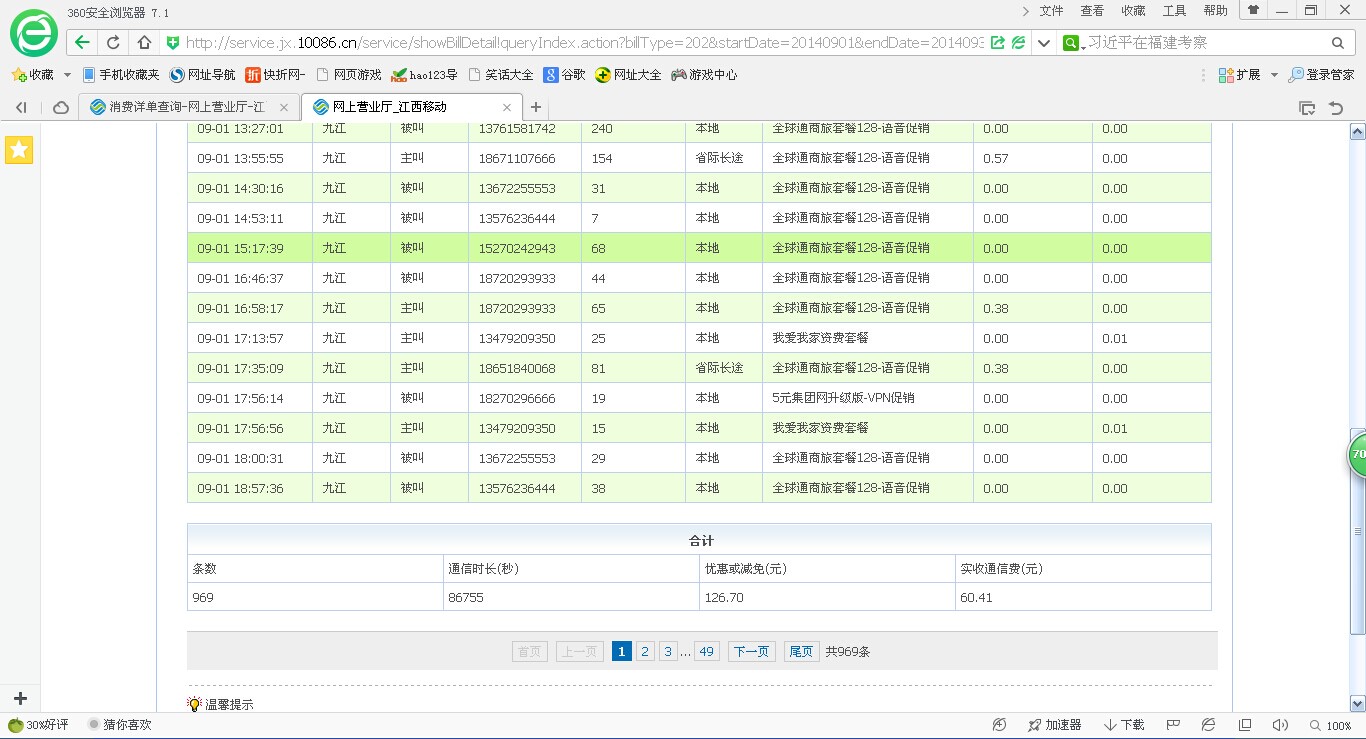Open address bar URL history dropdown
1366x739 pixels.
click(x=1044, y=42)
